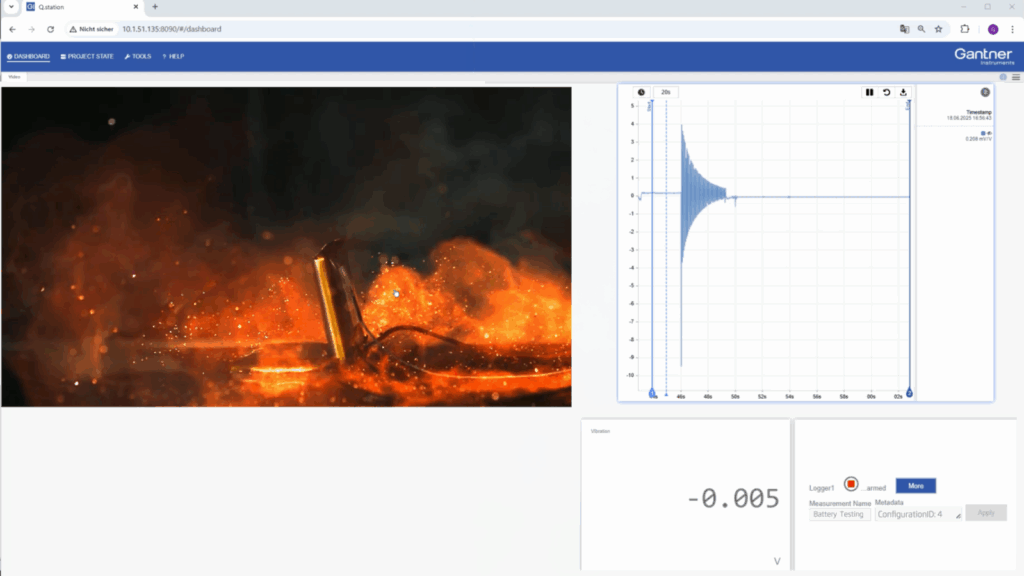1024x576 pixels.
Task: Open the browser zoom icon
Action: [x=921, y=29]
